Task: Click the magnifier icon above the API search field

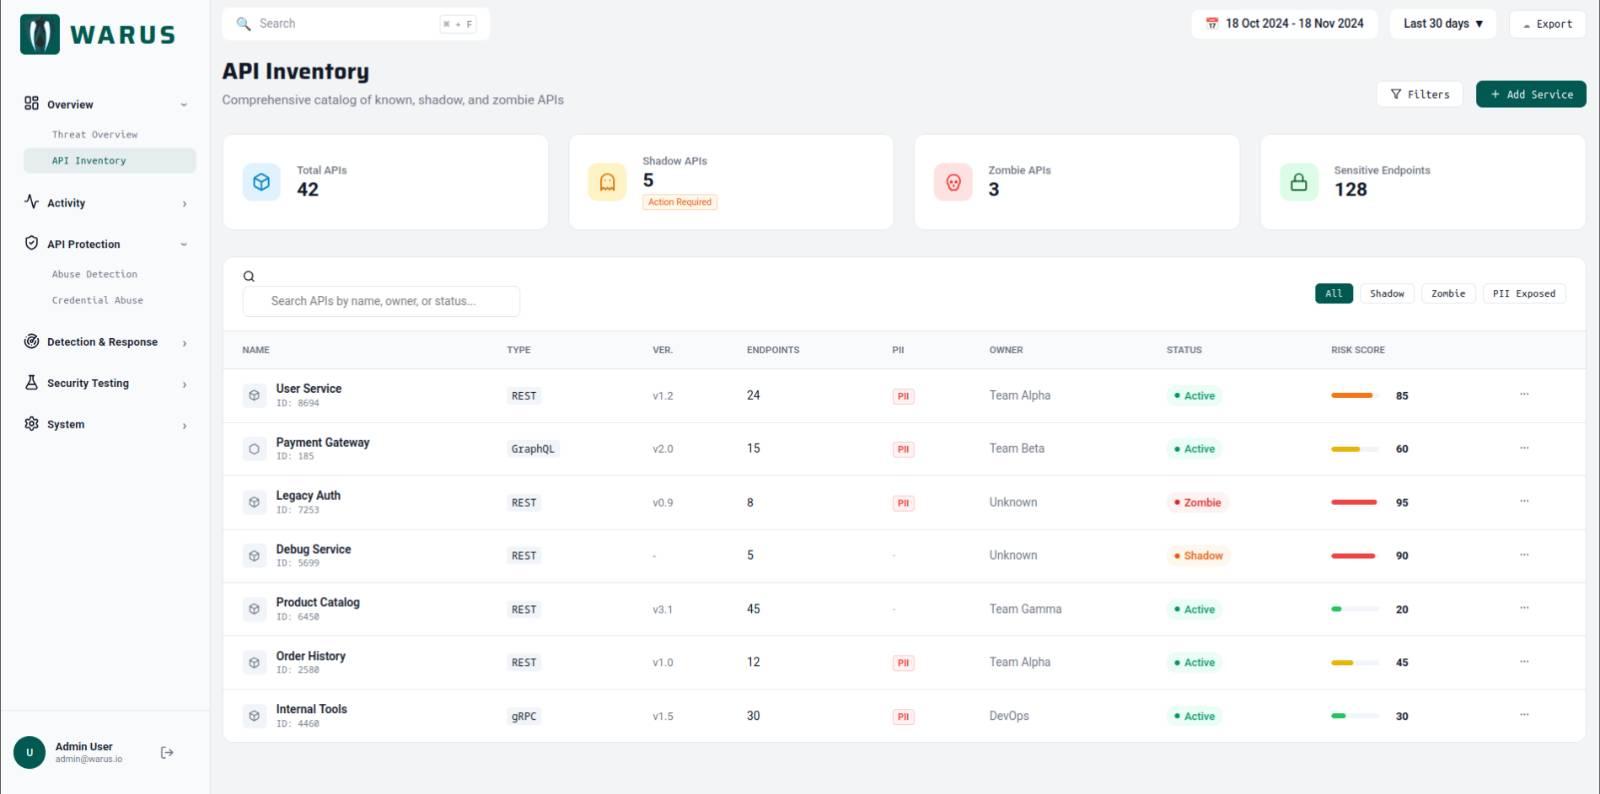Action: coord(249,276)
